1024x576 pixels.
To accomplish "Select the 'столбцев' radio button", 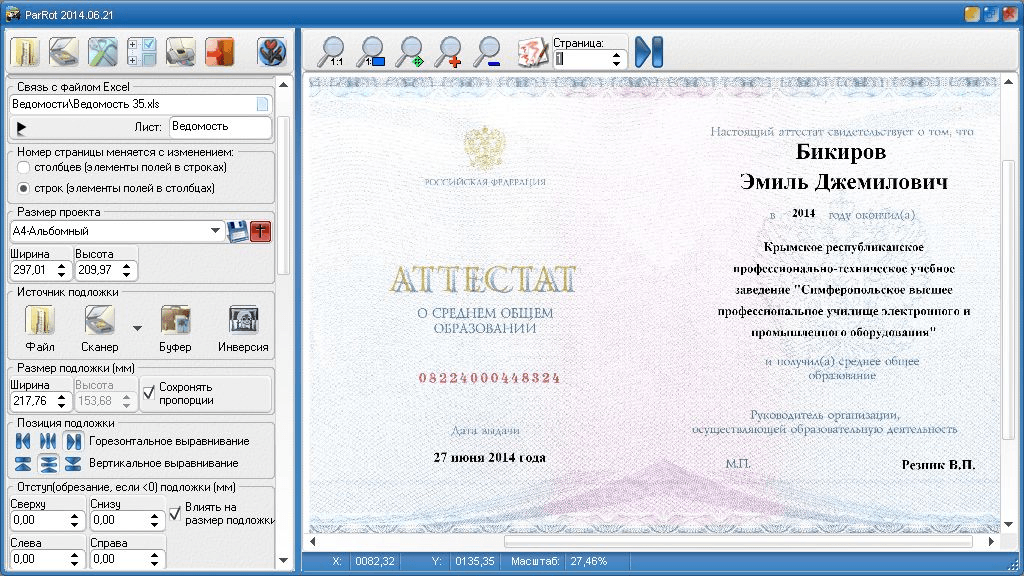I will click(x=24, y=167).
